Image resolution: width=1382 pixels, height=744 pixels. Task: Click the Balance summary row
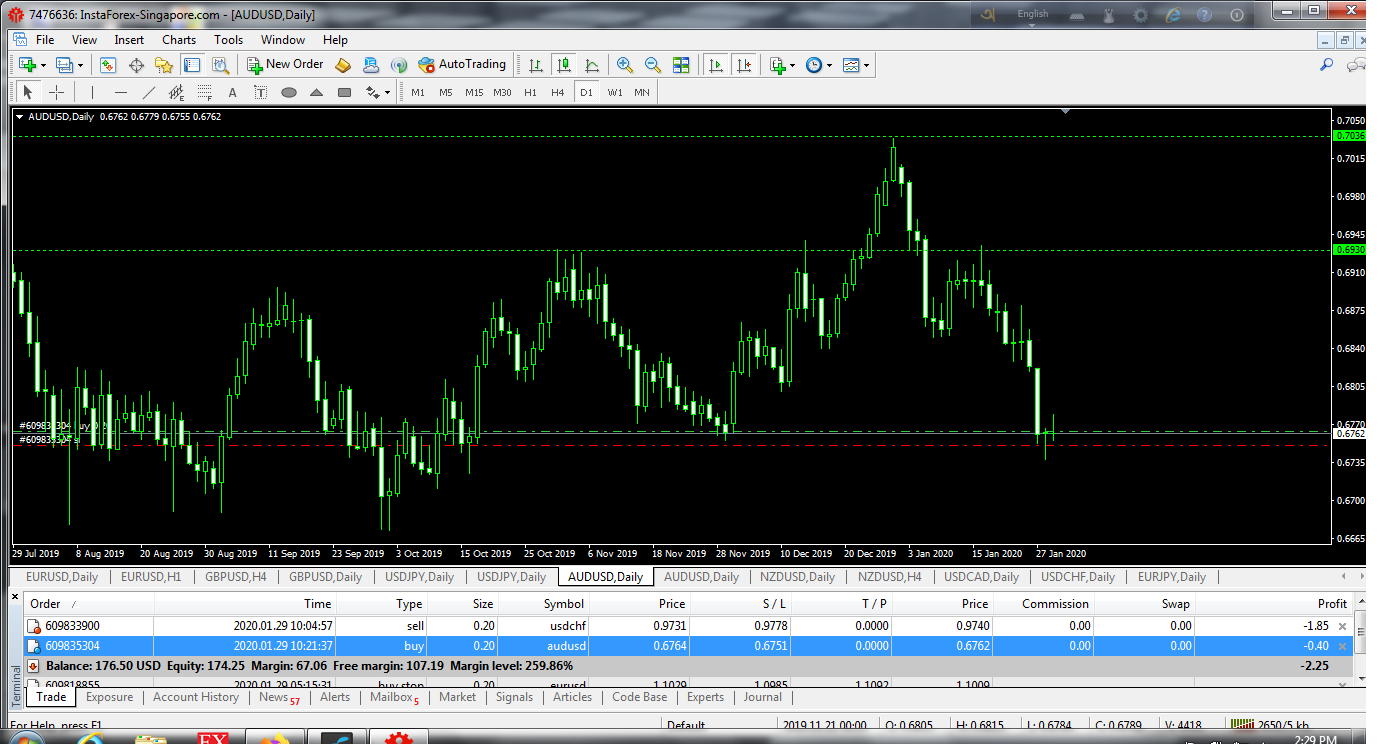click(688, 666)
